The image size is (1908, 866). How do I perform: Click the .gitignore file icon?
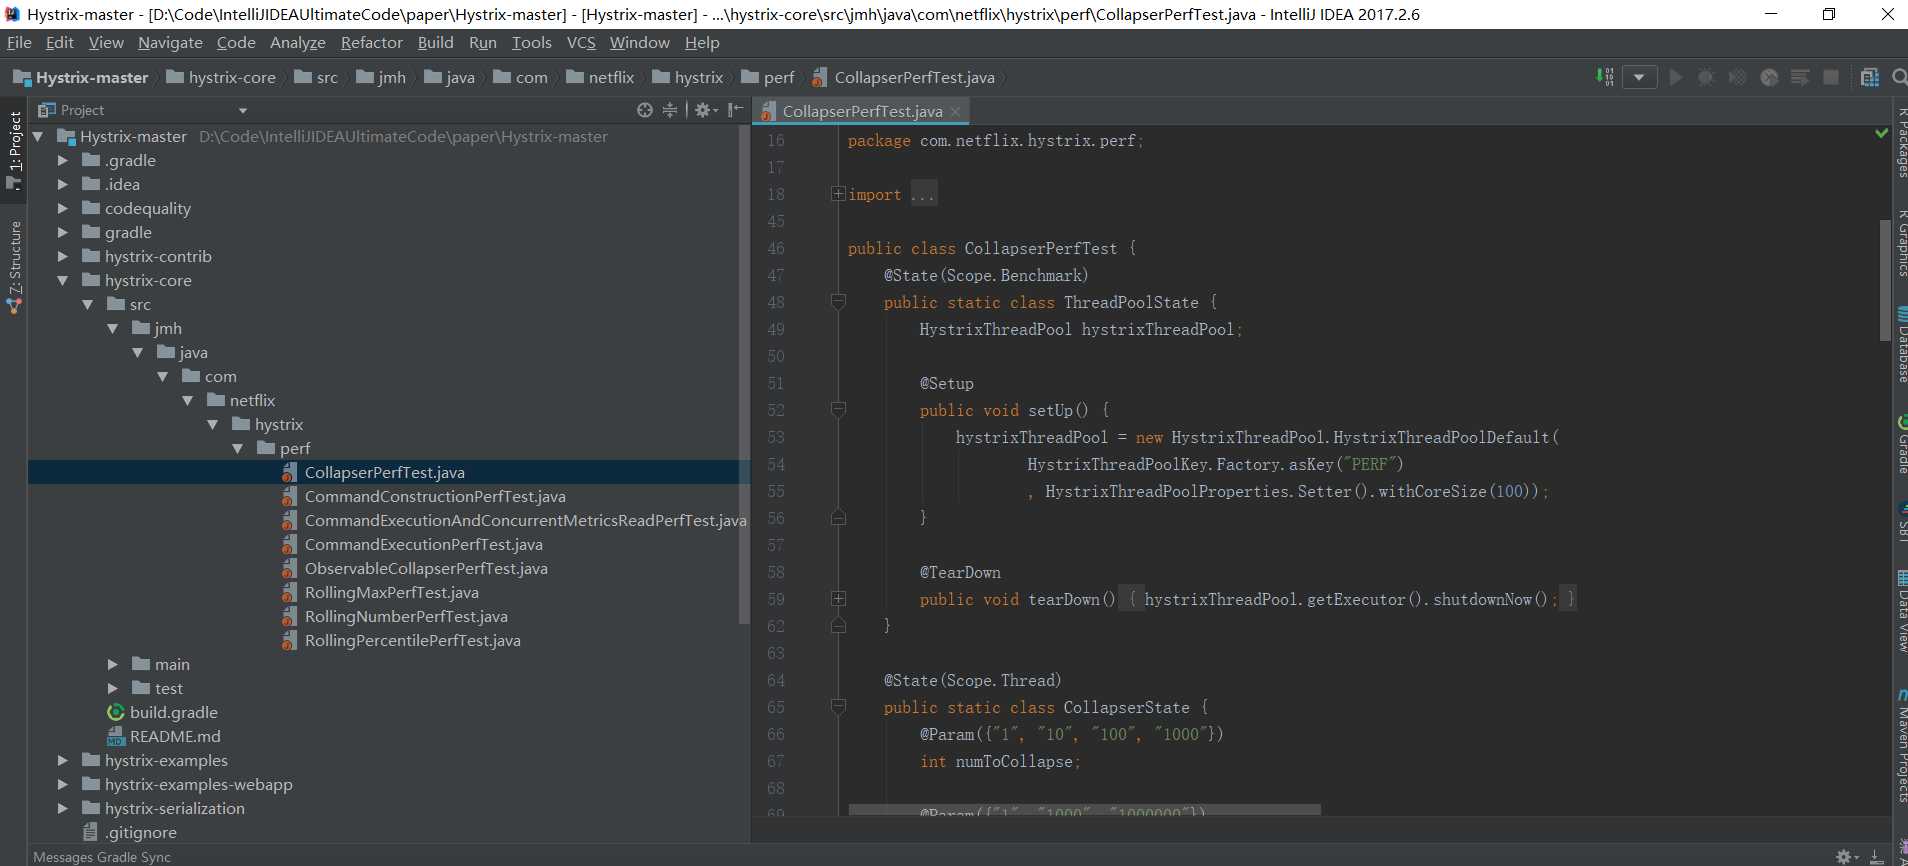click(91, 832)
